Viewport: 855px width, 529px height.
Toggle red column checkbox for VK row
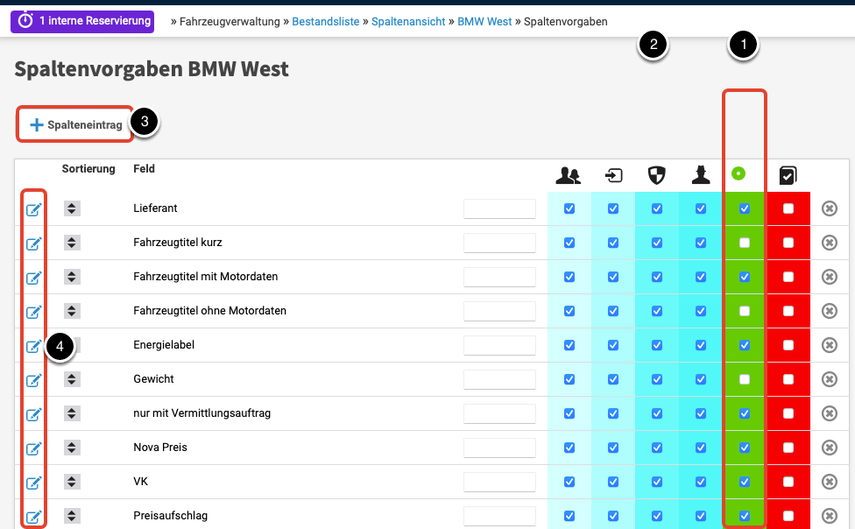[788, 482]
